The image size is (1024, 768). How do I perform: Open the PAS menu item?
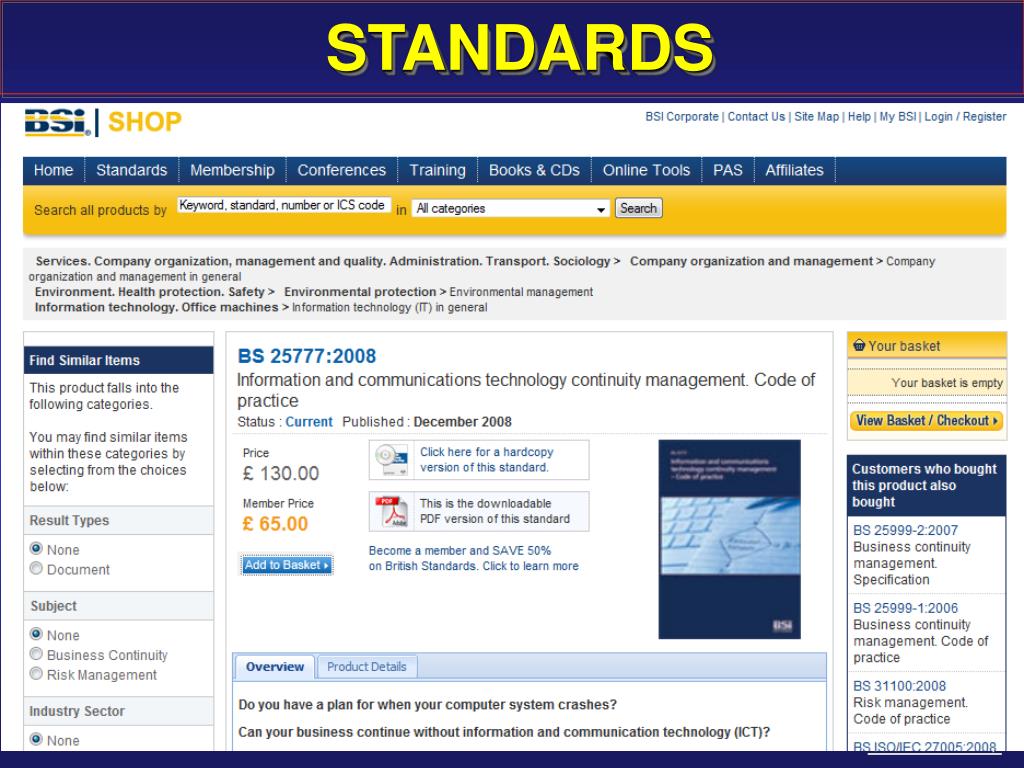click(728, 170)
